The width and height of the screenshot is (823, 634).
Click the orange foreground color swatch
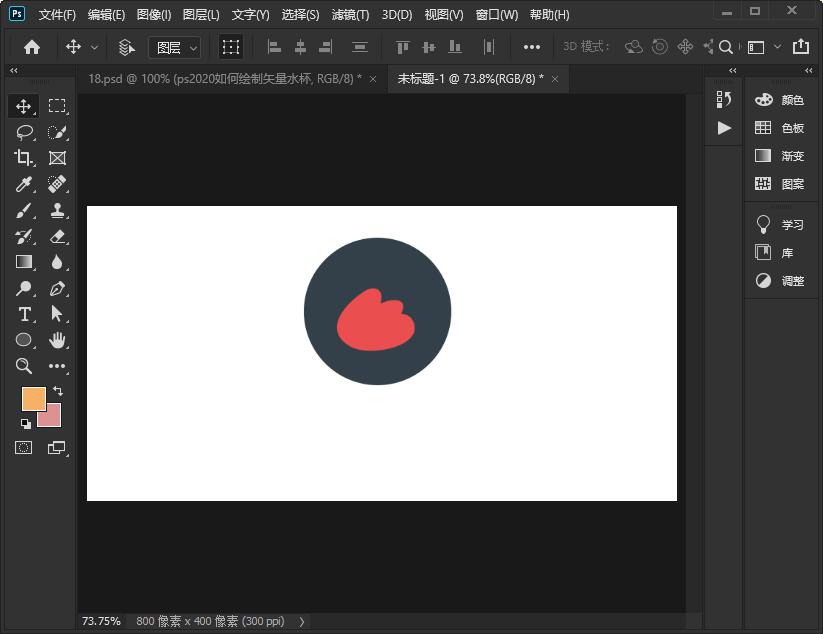click(33, 398)
